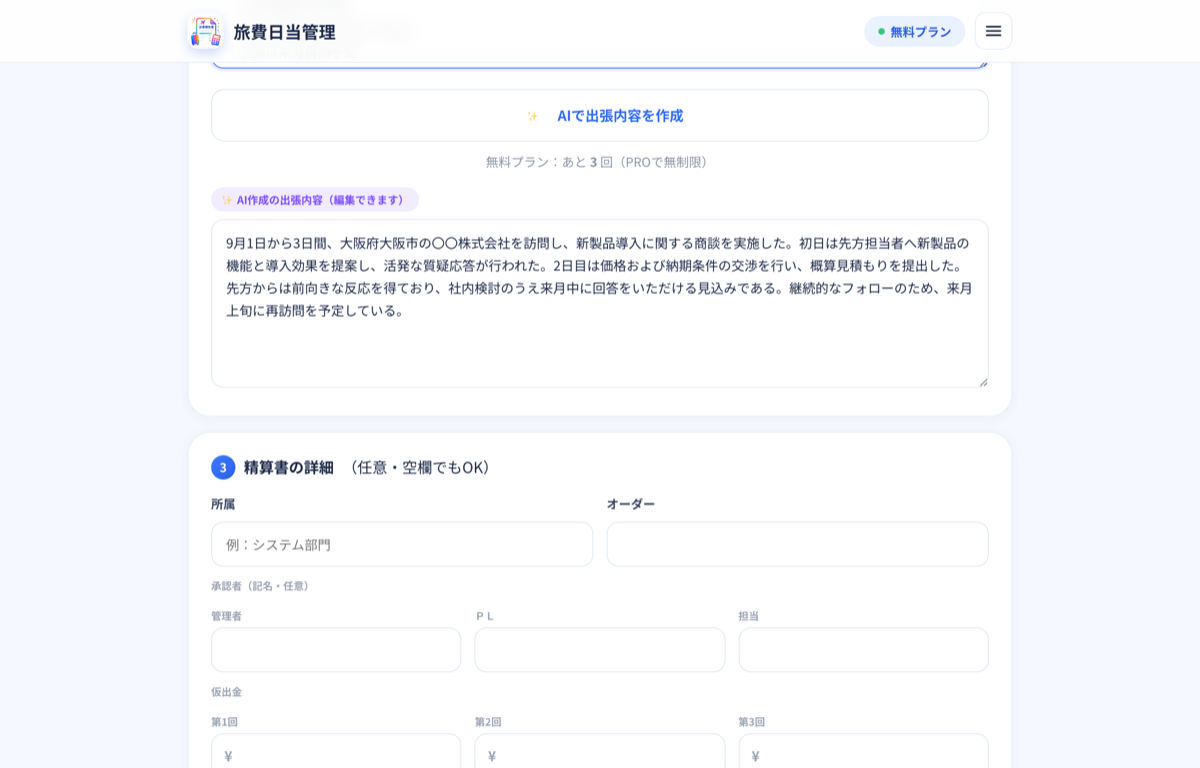Click the 無料プラン plan badge
Screen dimensions: 1200x768
pyautogui.click(x=914, y=31)
